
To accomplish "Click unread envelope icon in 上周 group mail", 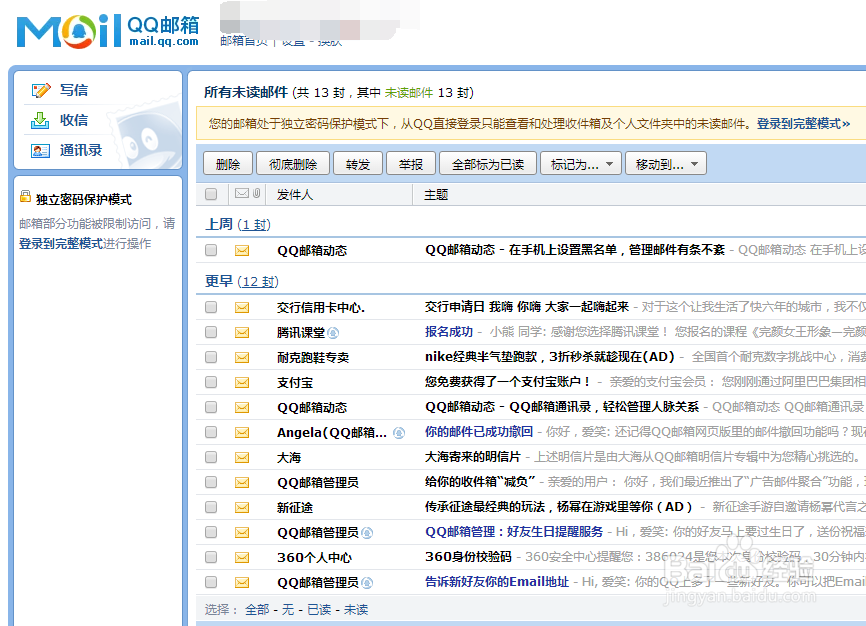I will (x=242, y=250).
